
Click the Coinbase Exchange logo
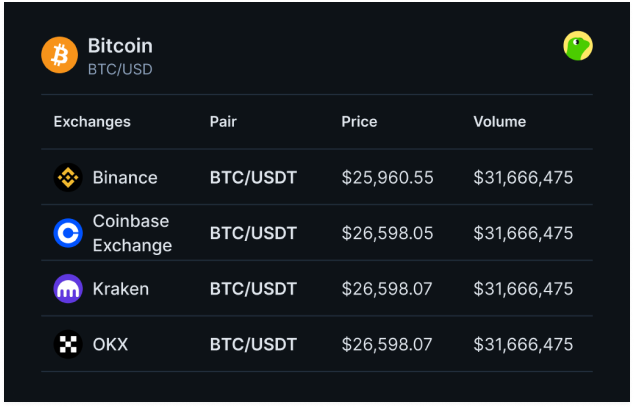point(67,233)
